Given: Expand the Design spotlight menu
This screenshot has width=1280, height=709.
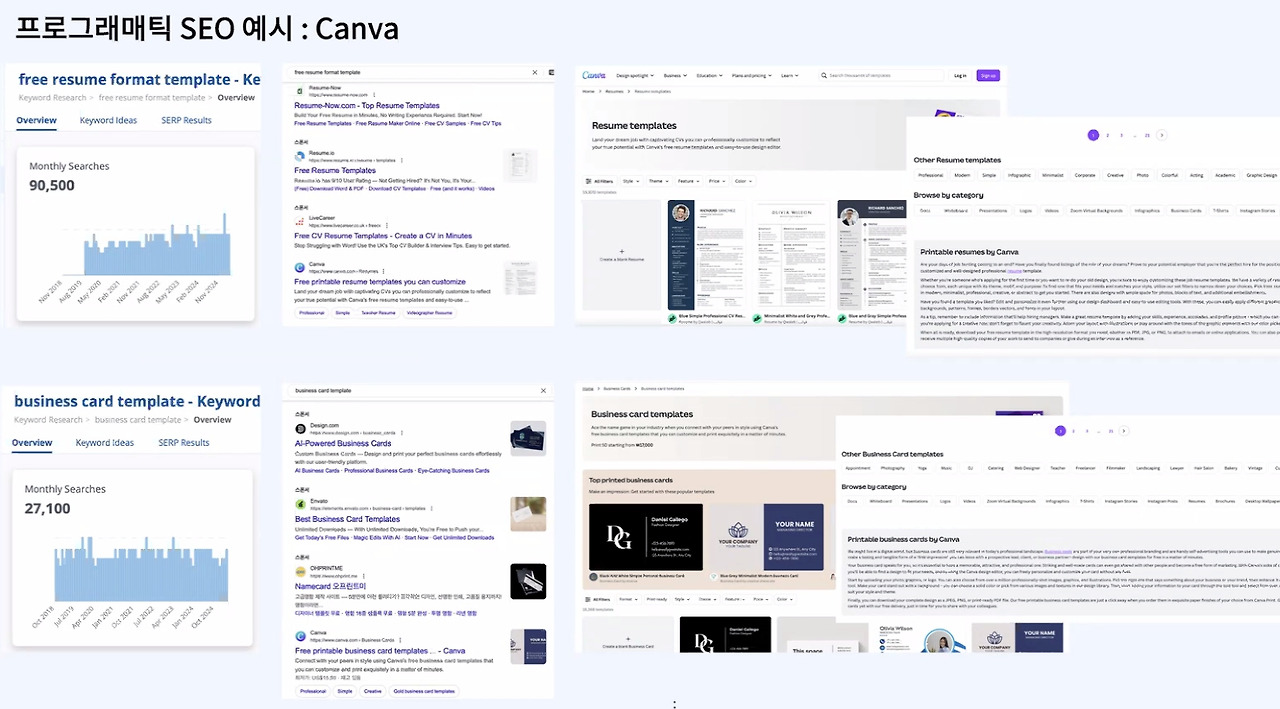Looking at the screenshot, I should pos(635,75).
